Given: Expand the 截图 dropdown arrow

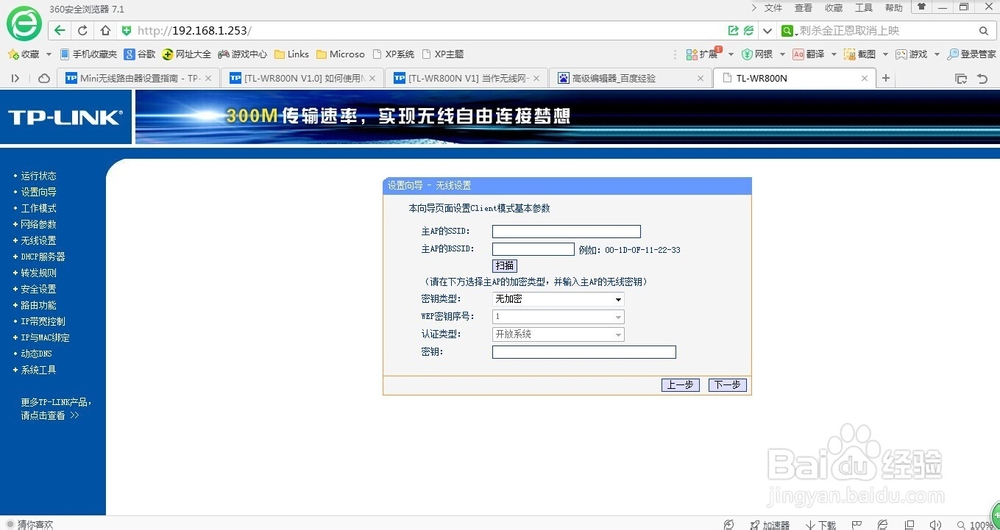Looking at the screenshot, I should tap(885, 54).
